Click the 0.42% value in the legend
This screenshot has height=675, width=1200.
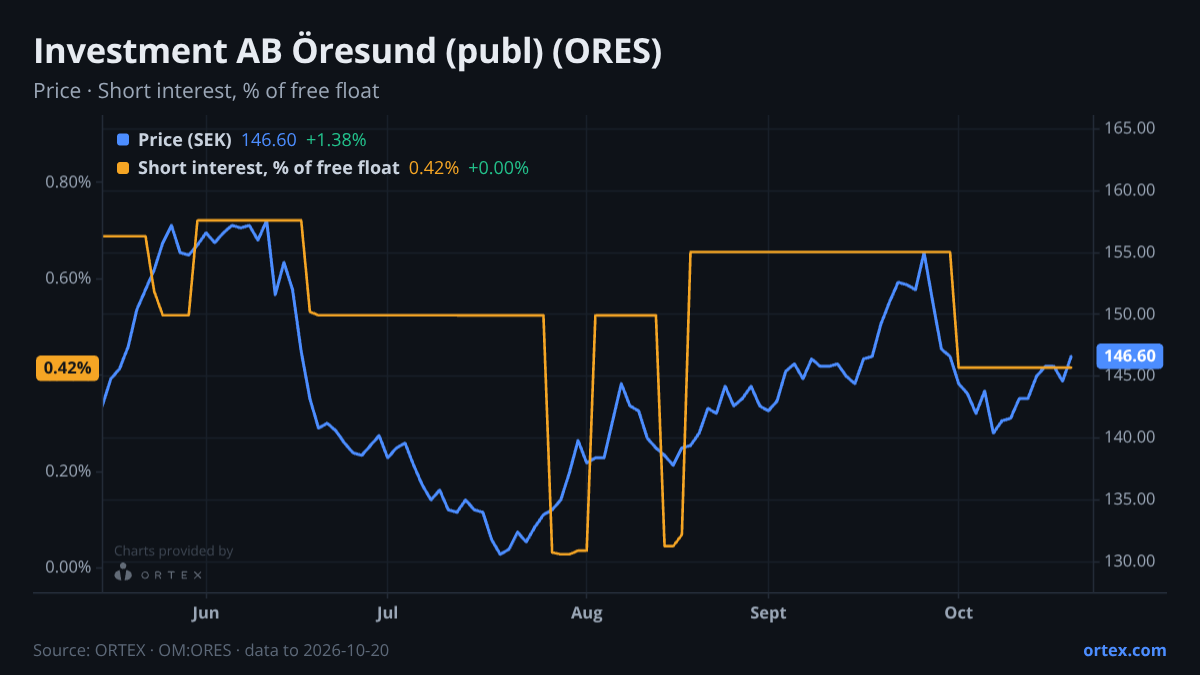pyautogui.click(x=434, y=168)
